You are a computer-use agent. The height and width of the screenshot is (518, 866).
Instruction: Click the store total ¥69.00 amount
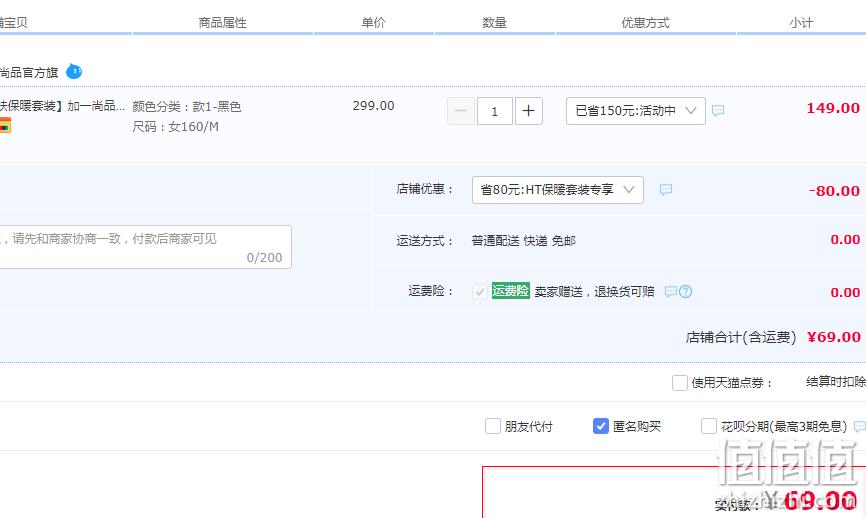[833, 337]
